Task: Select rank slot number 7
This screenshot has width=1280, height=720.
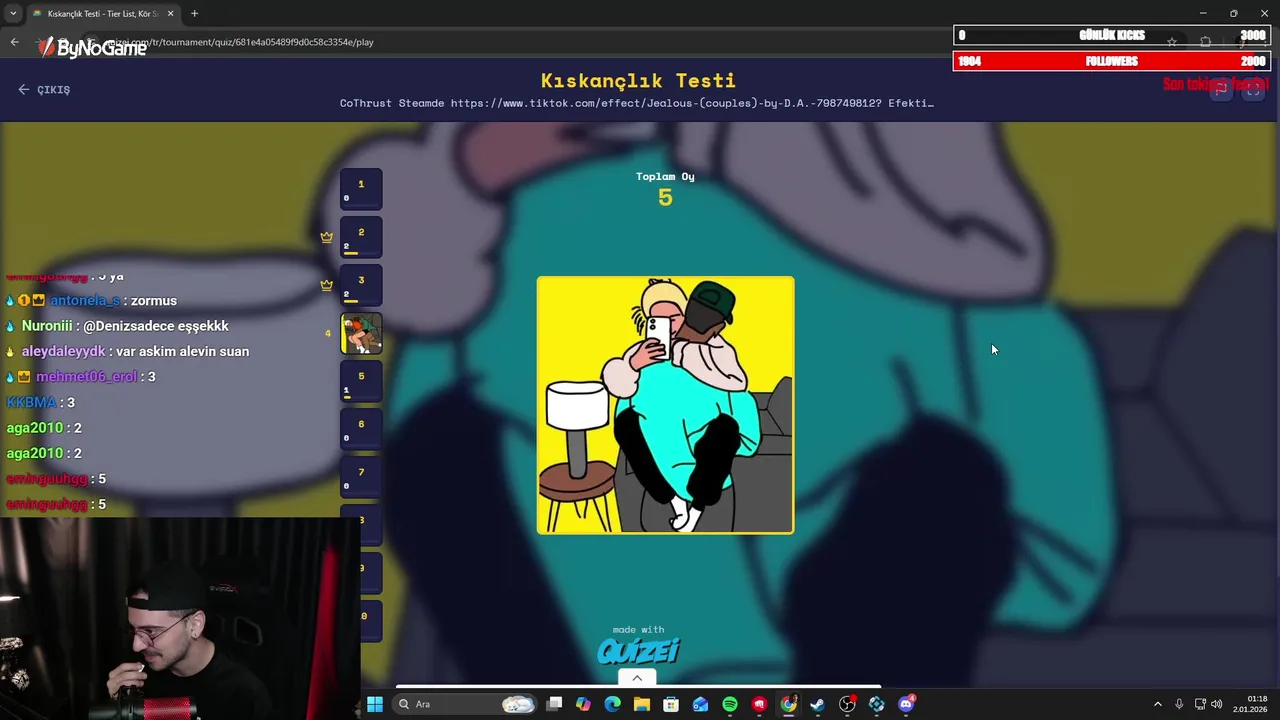Action: pos(361,478)
